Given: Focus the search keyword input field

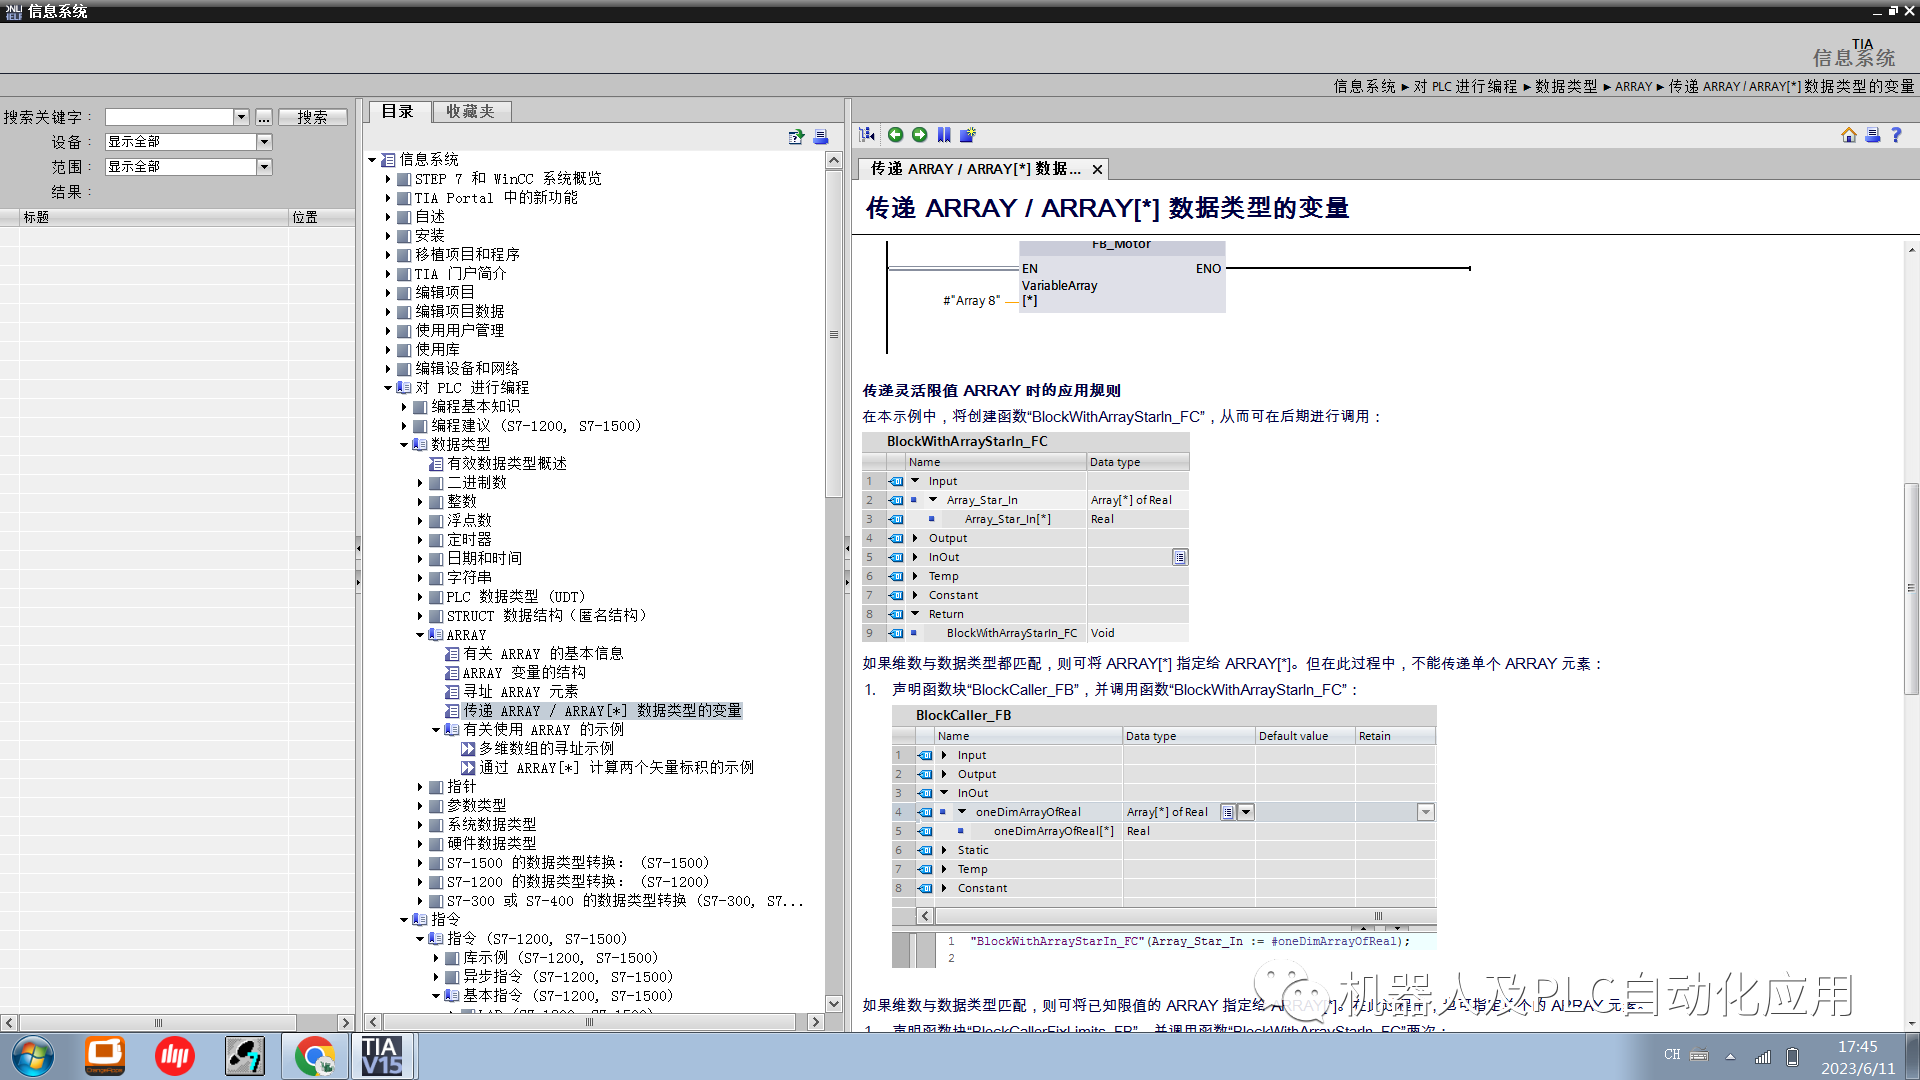Looking at the screenshot, I should click(x=169, y=117).
